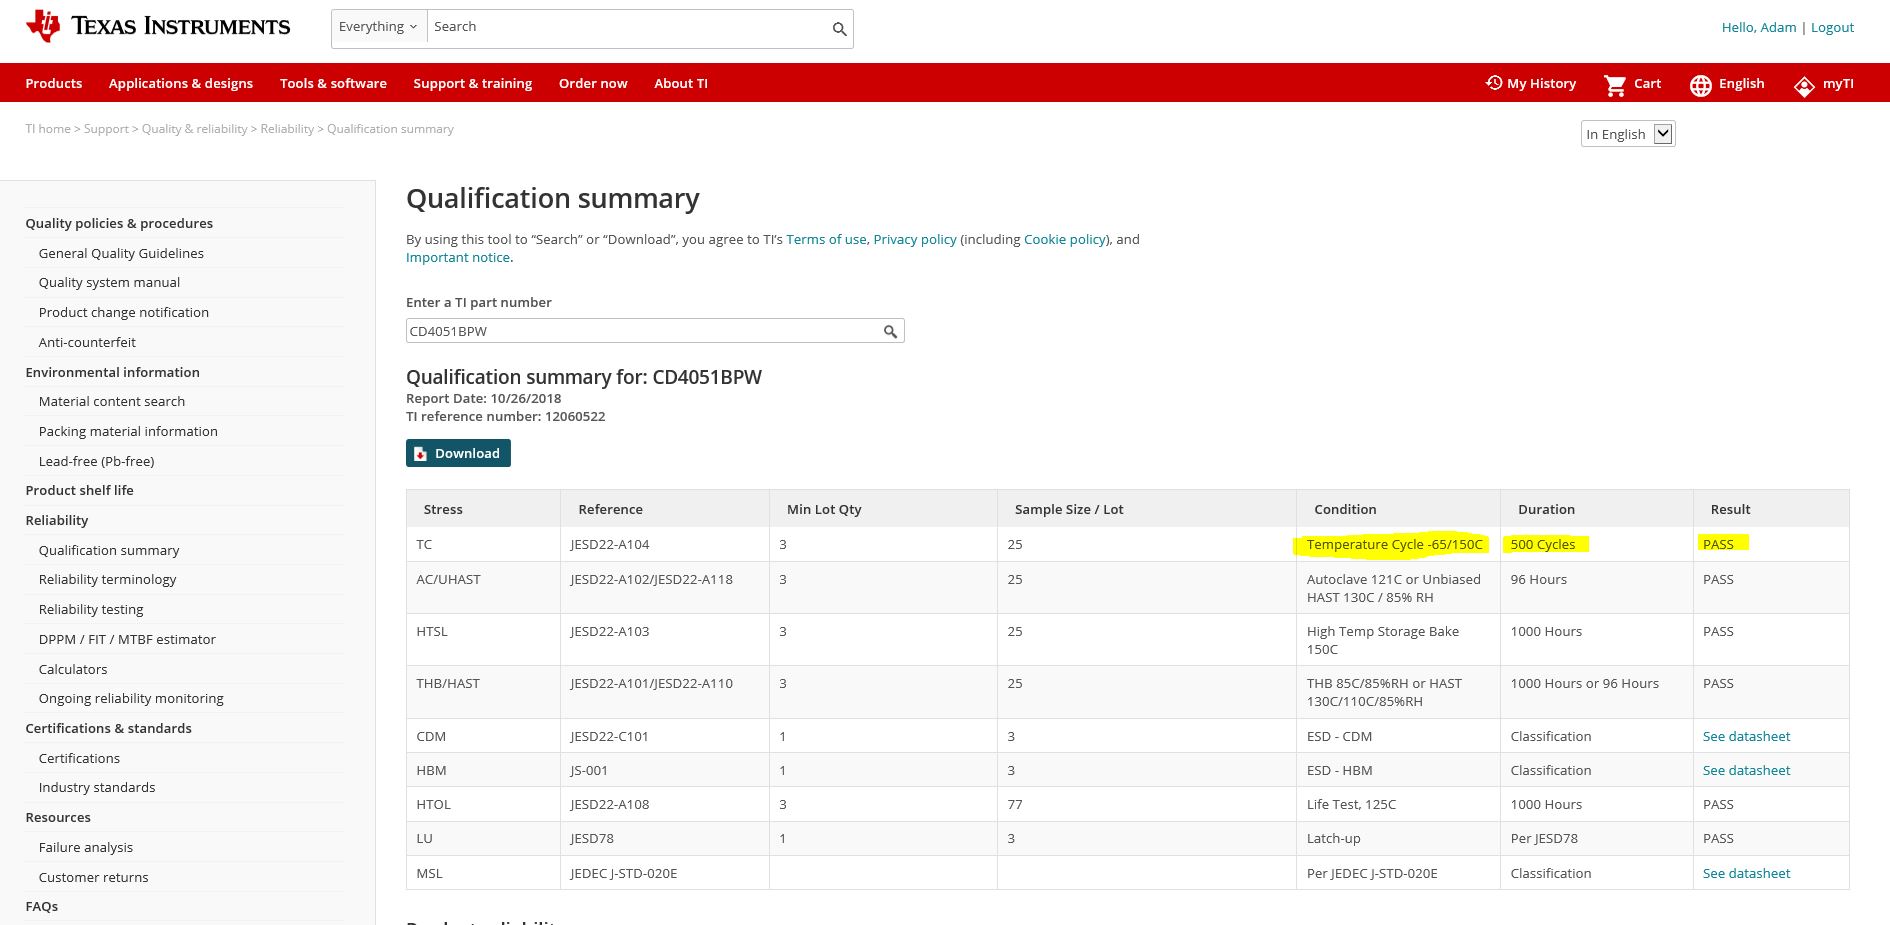
Task: Click the globe language icon
Action: pyautogui.click(x=1701, y=86)
